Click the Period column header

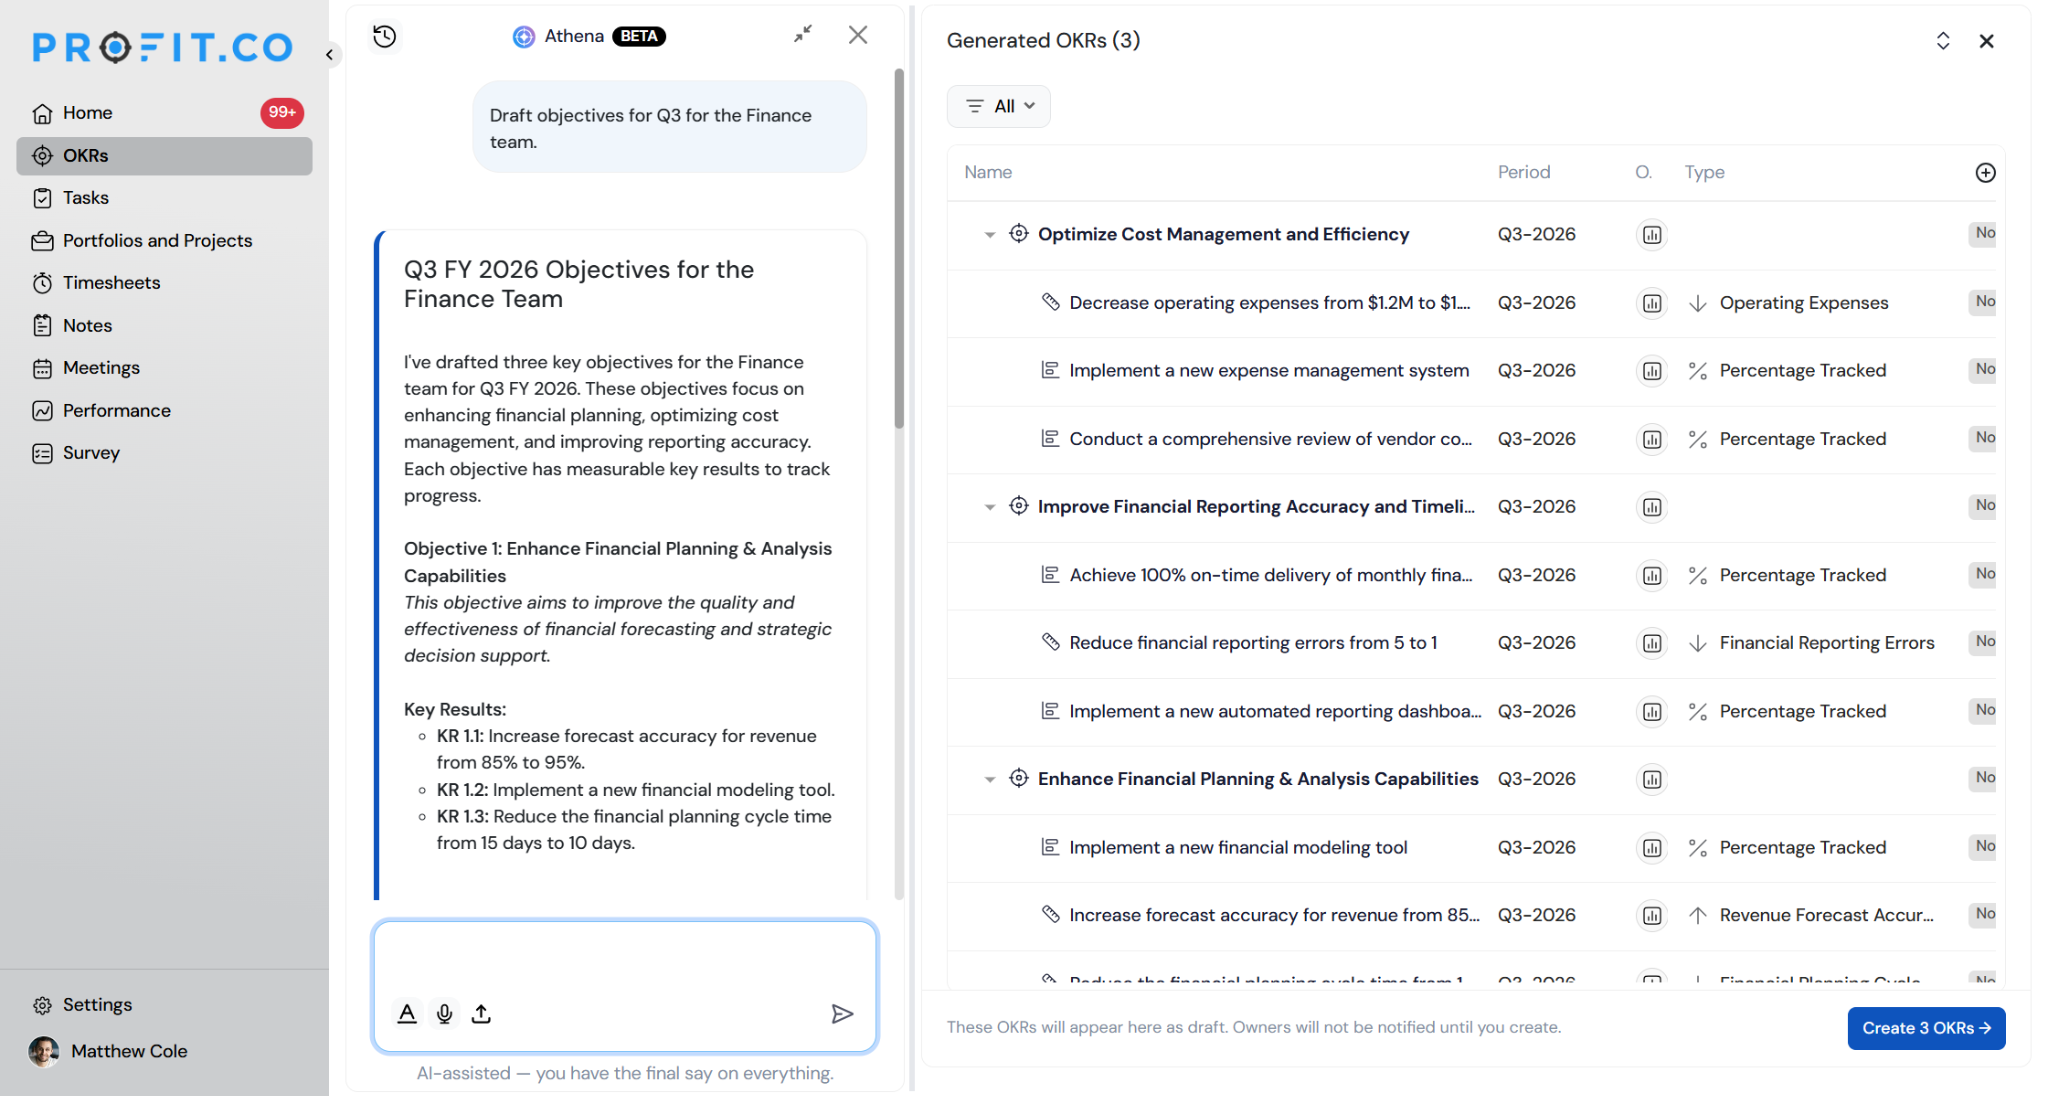(x=1524, y=172)
